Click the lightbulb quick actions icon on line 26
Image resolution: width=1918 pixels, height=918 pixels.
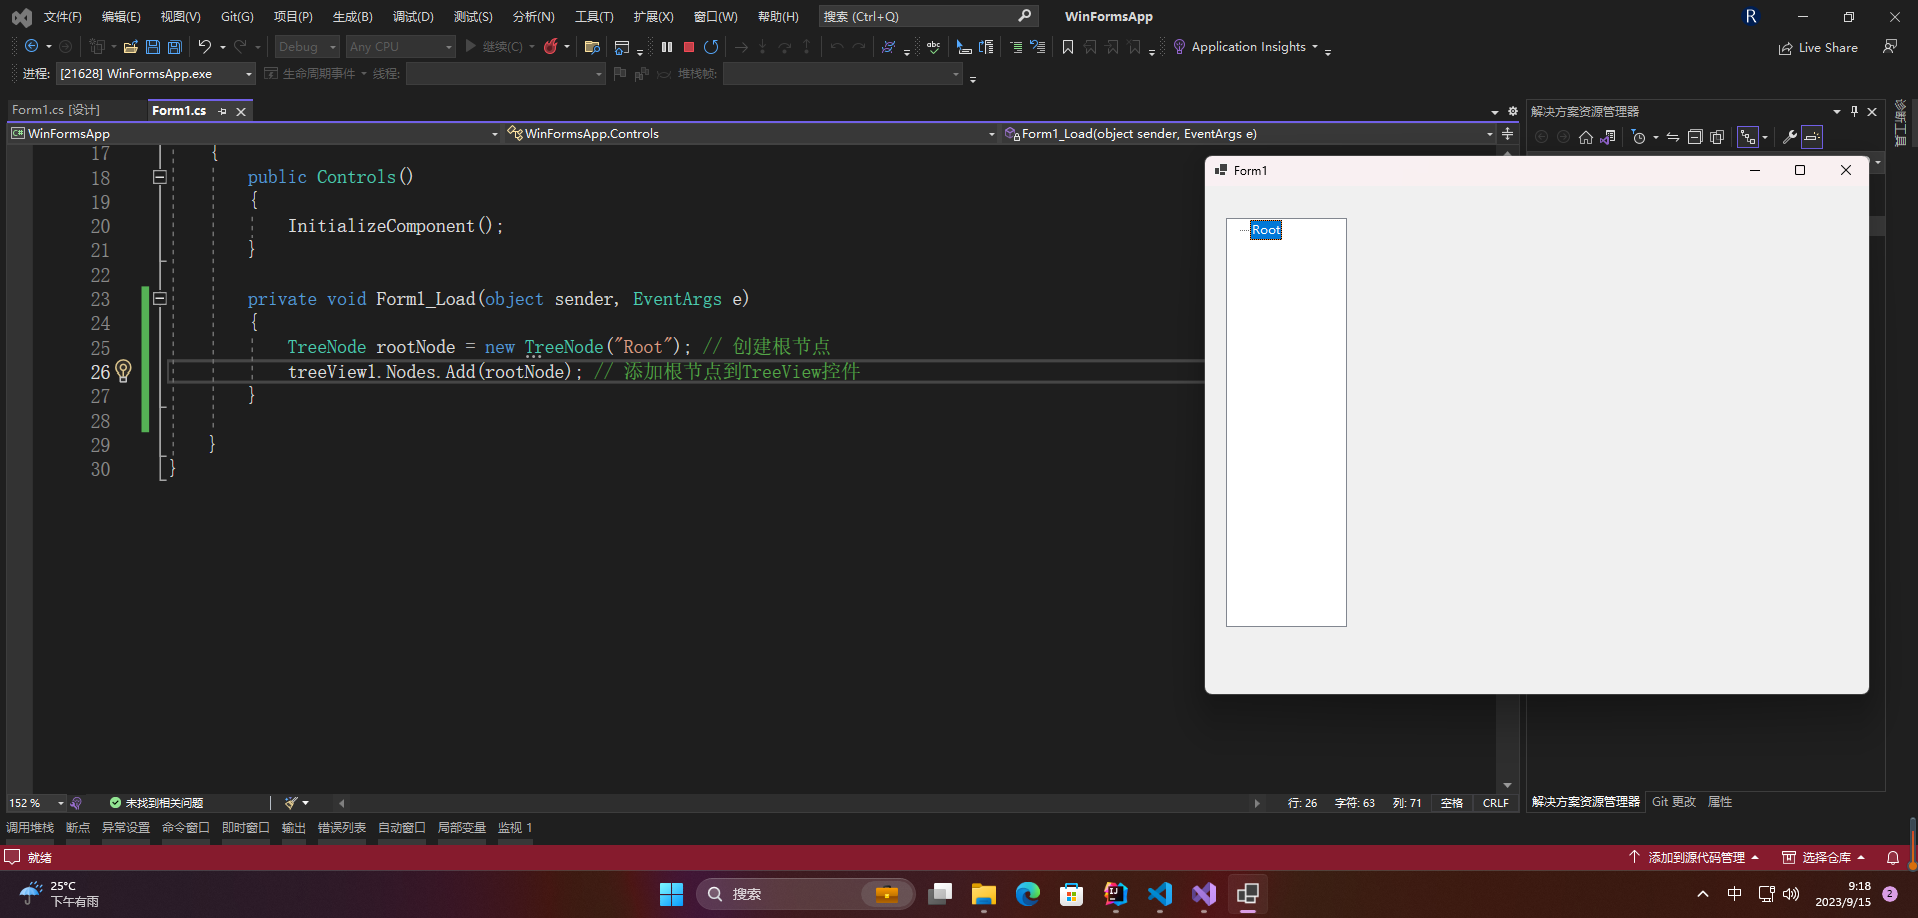[x=123, y=371]
